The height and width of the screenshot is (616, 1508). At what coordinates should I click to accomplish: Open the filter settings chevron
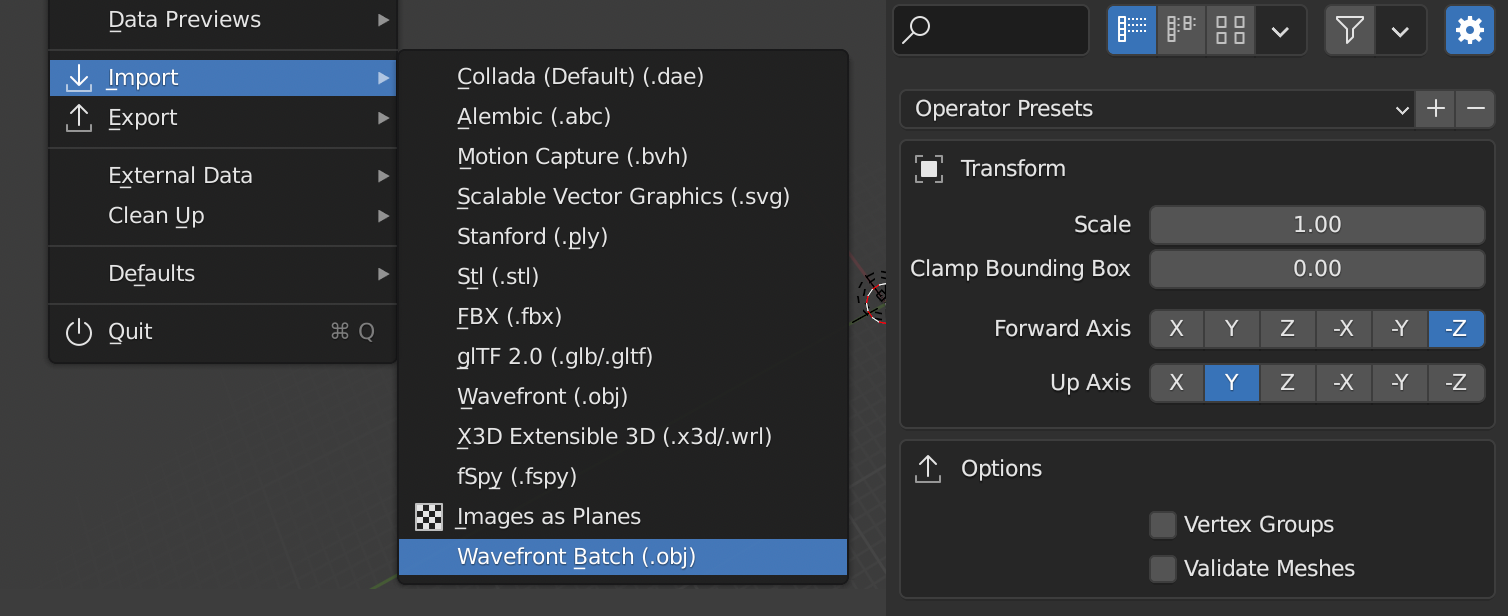pos(1400,30)
